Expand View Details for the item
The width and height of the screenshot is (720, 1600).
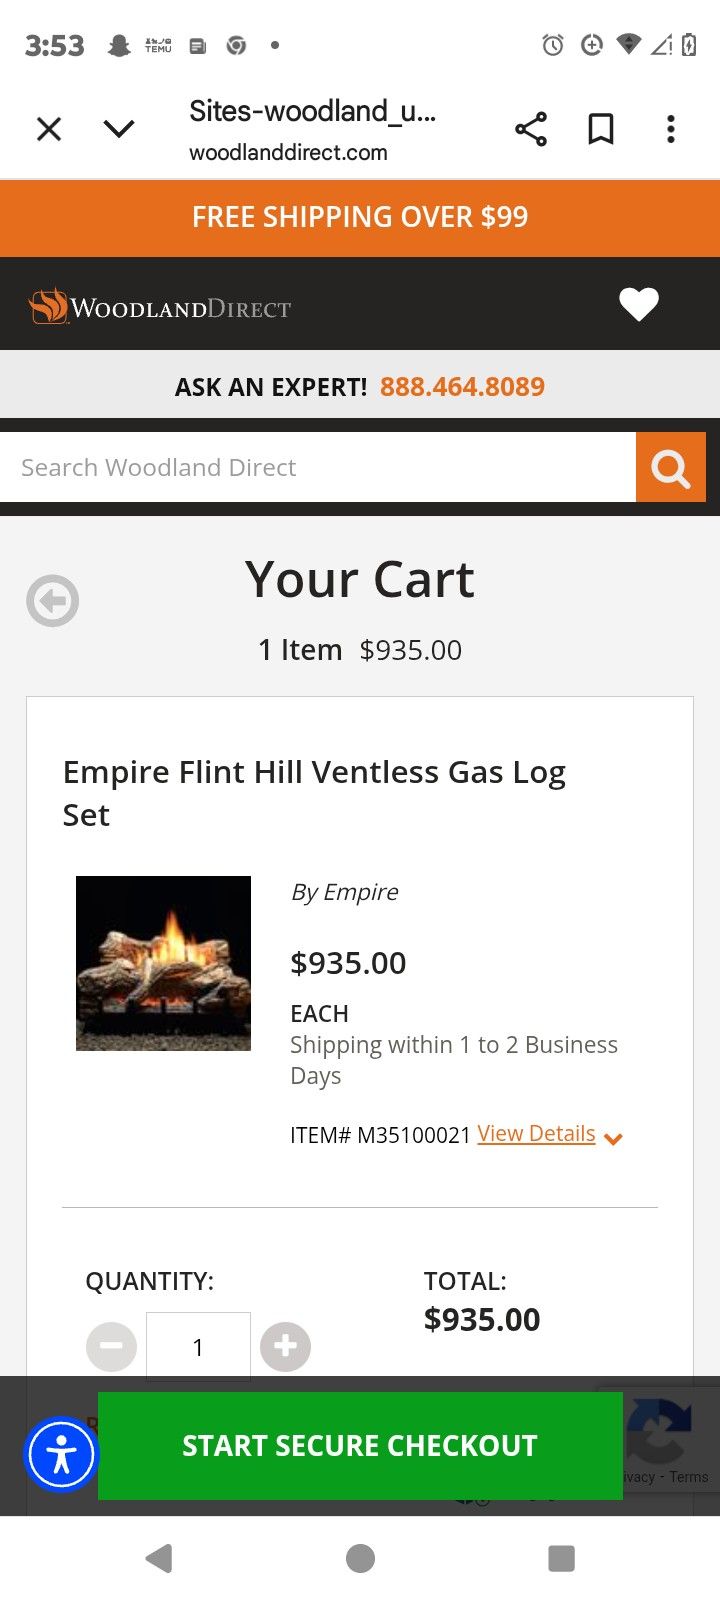coord(549,1135)
